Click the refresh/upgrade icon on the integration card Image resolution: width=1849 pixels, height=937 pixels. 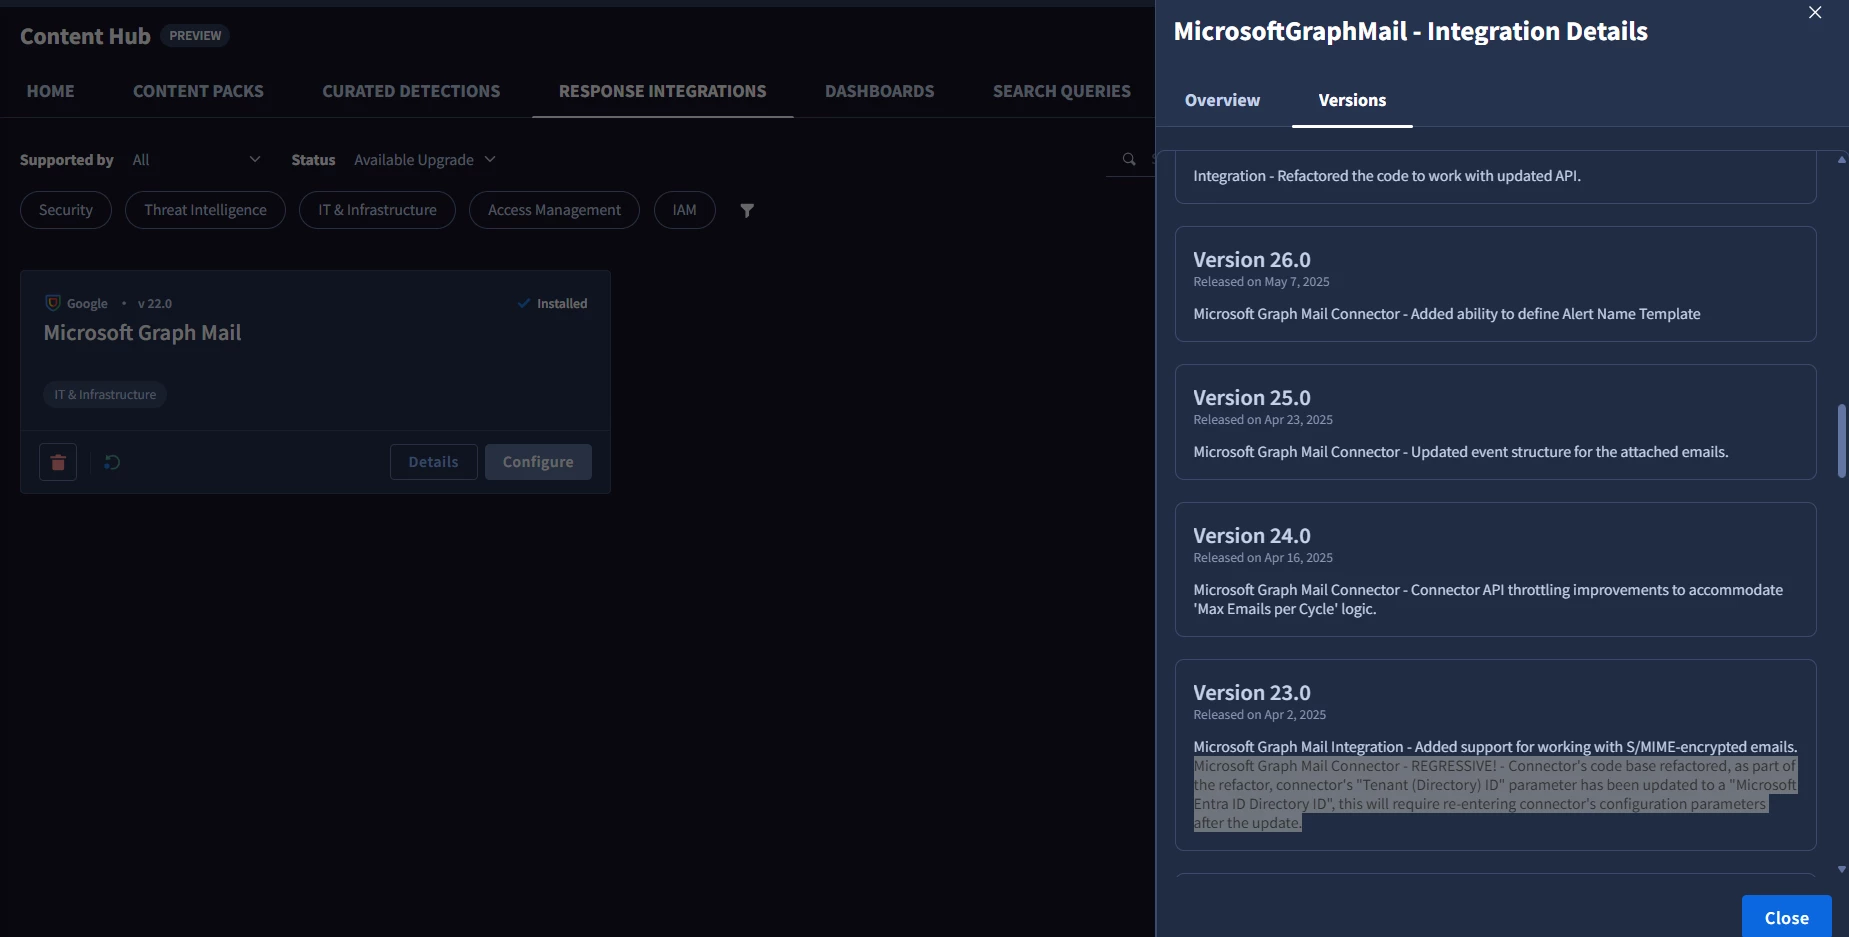point(112,462)
